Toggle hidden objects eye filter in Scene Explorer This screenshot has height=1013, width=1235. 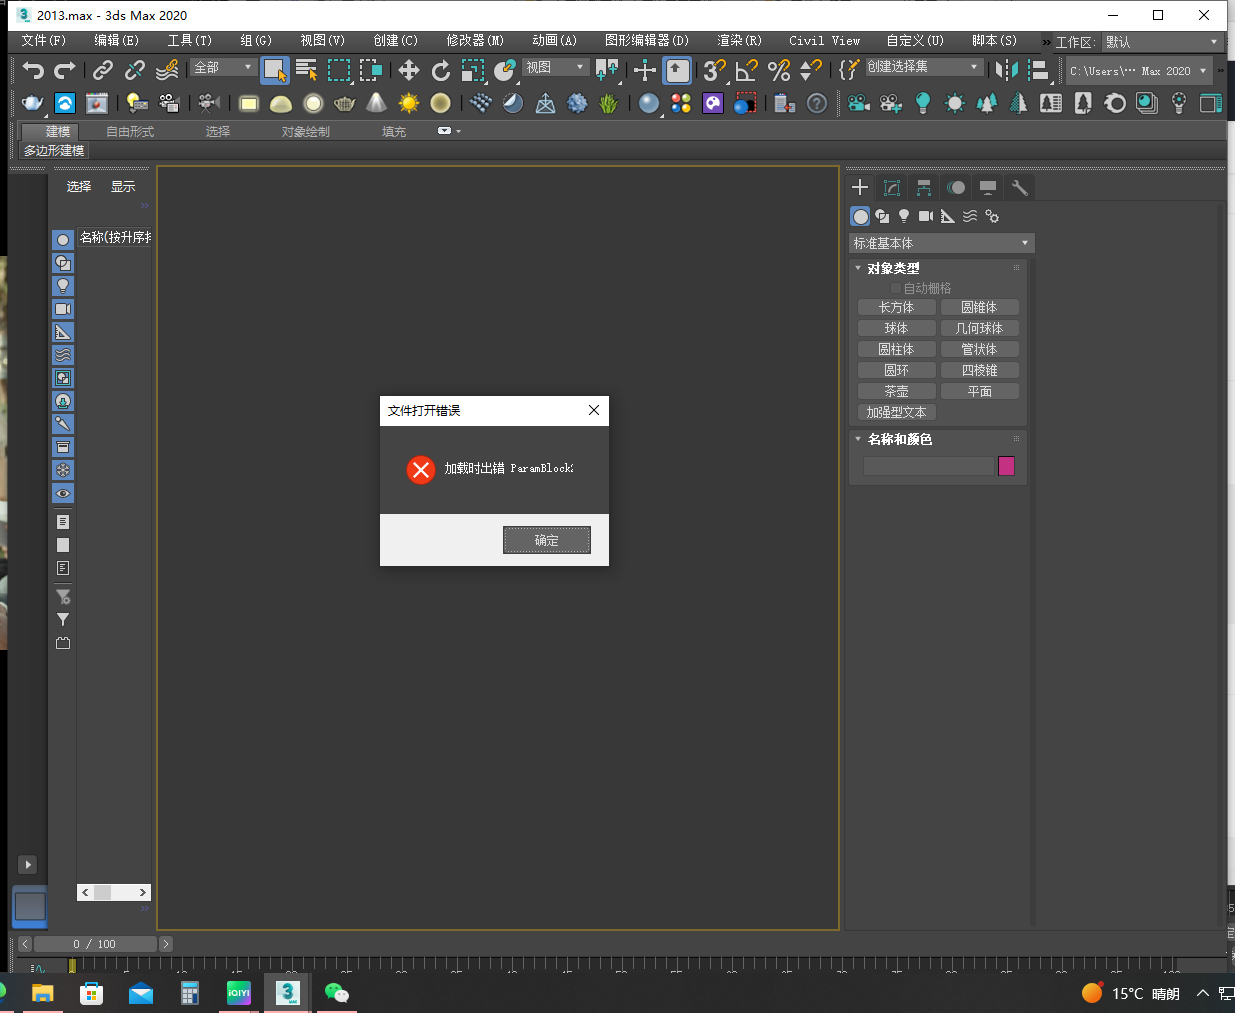63,493
